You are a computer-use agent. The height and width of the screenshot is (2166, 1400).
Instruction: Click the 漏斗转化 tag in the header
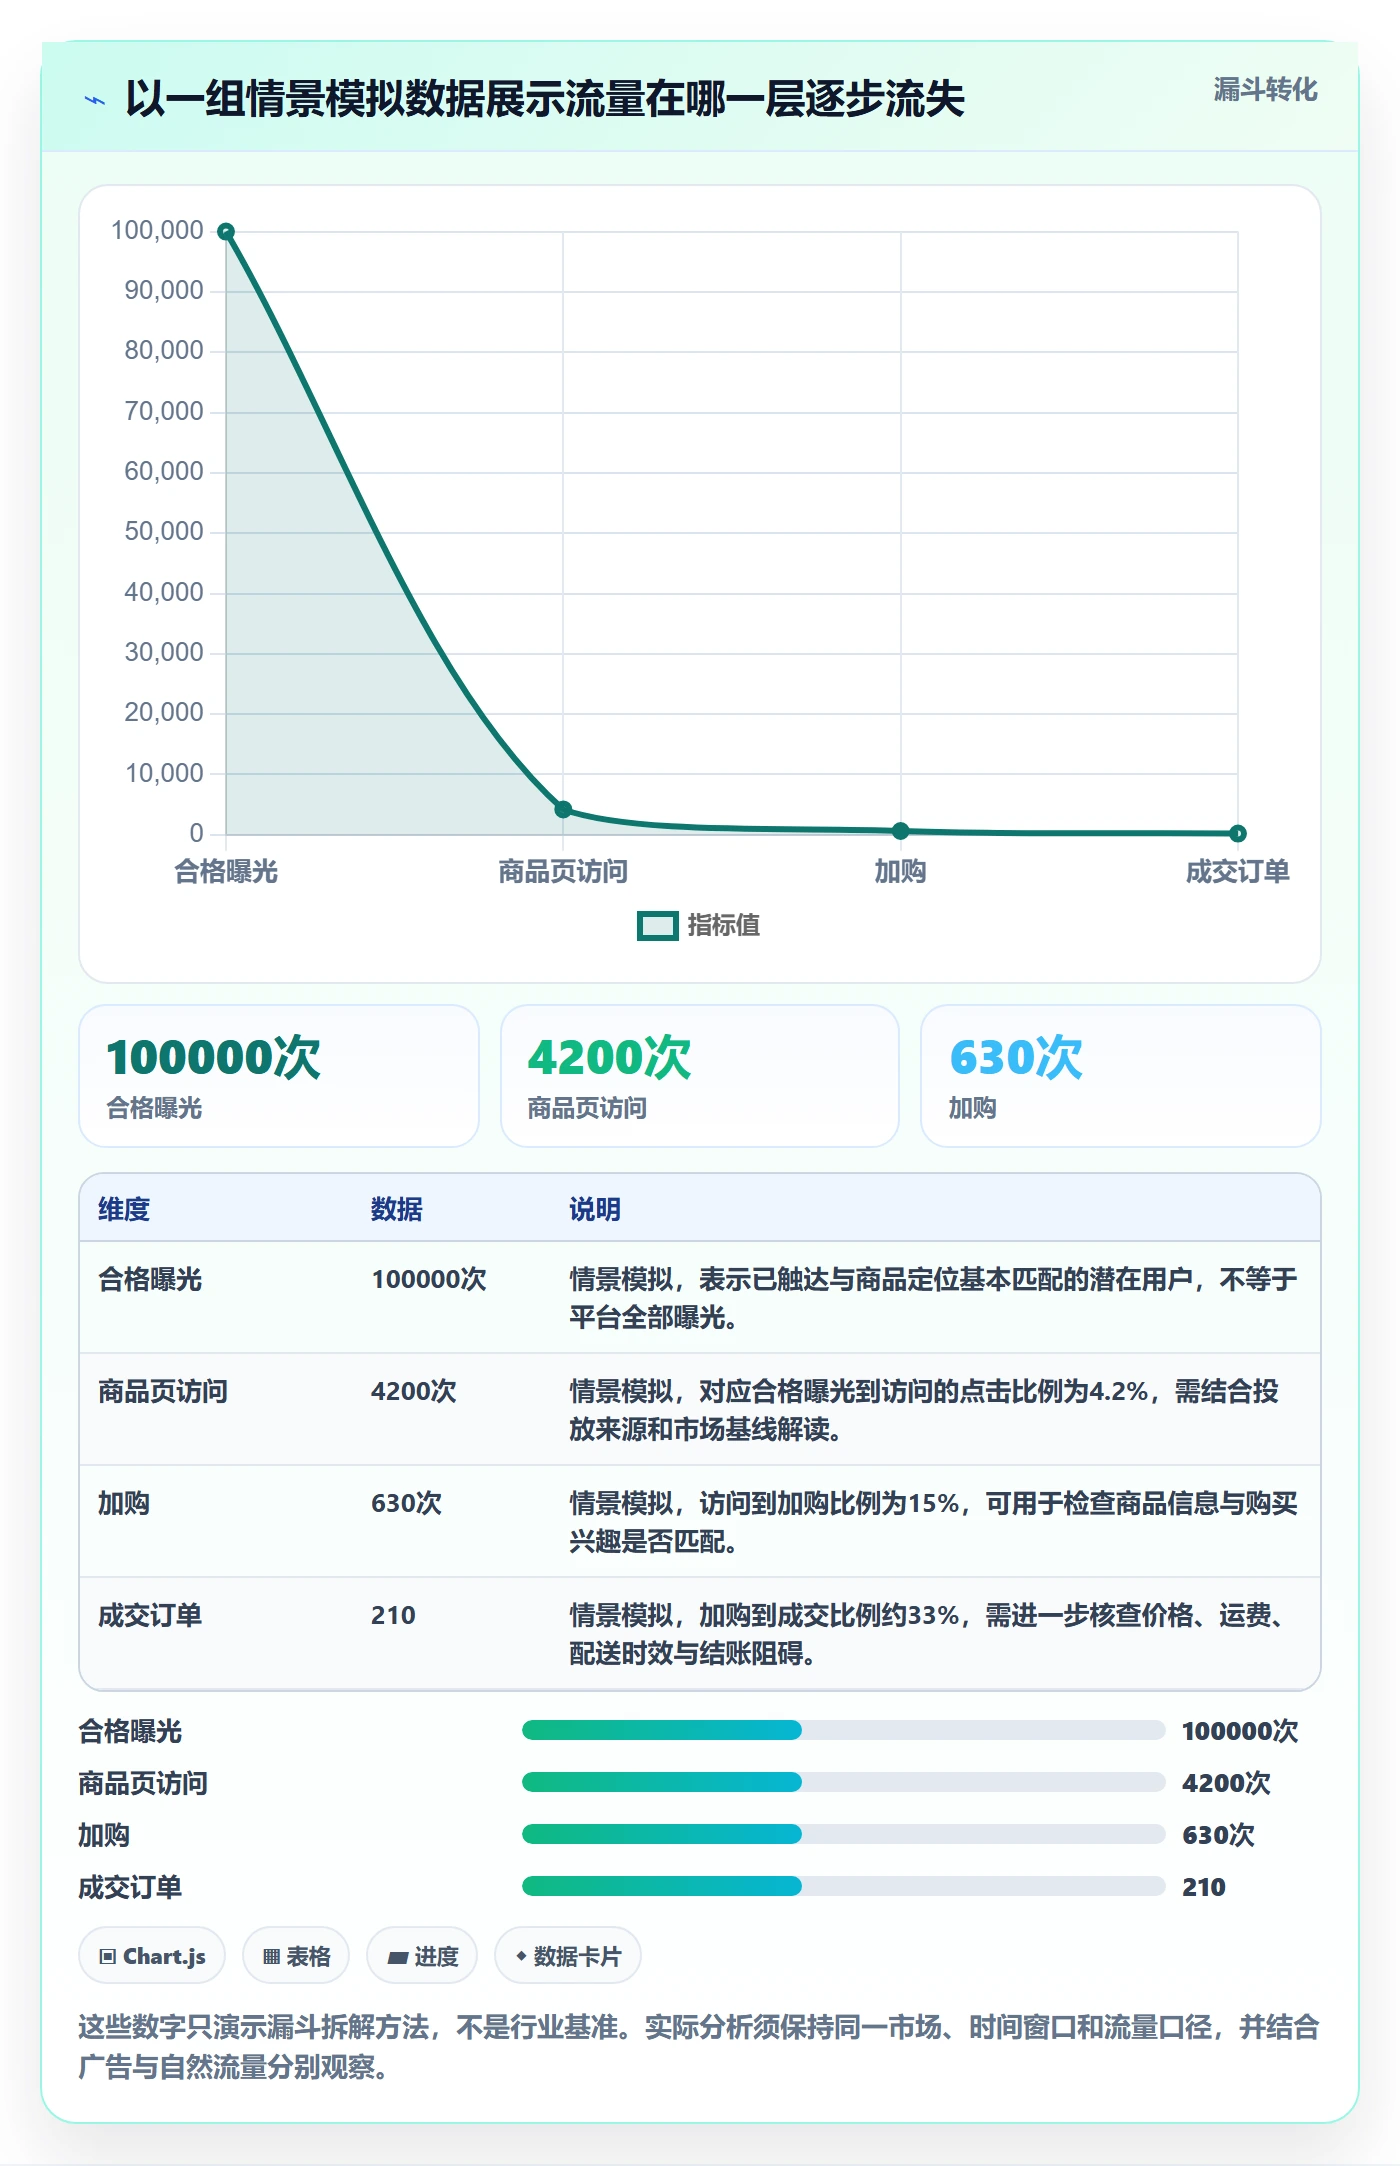pyautogui.click(x=1265, y=90)
